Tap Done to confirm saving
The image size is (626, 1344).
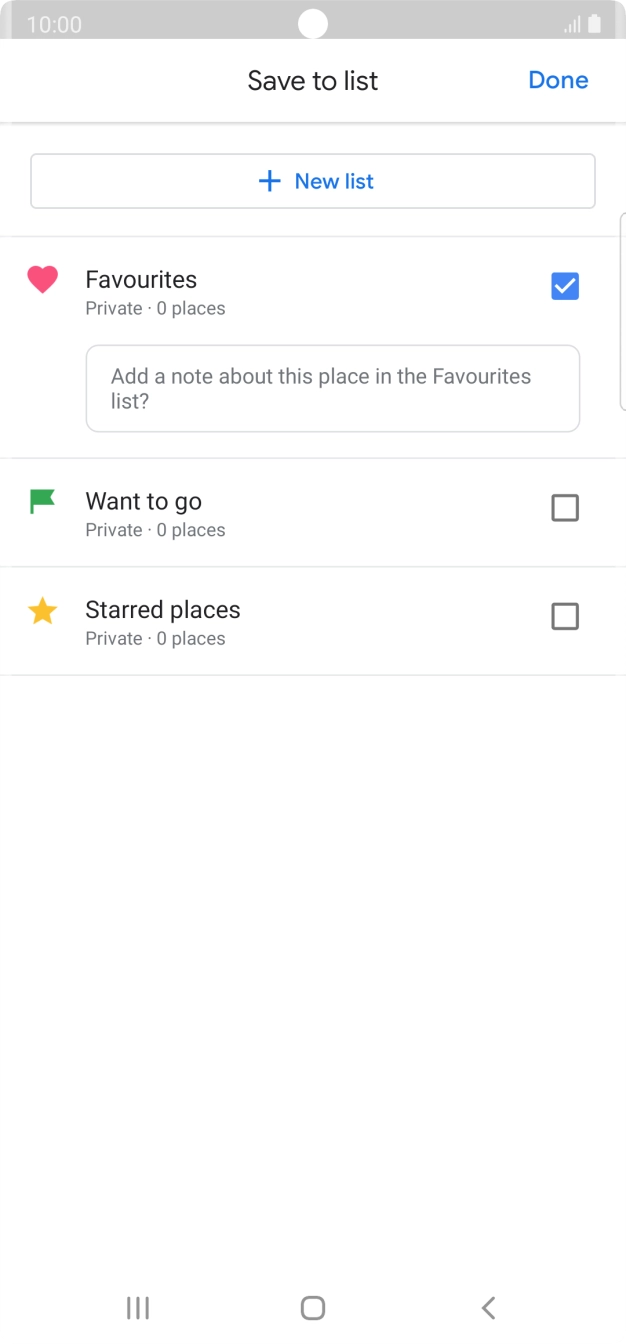coord(558,80)
